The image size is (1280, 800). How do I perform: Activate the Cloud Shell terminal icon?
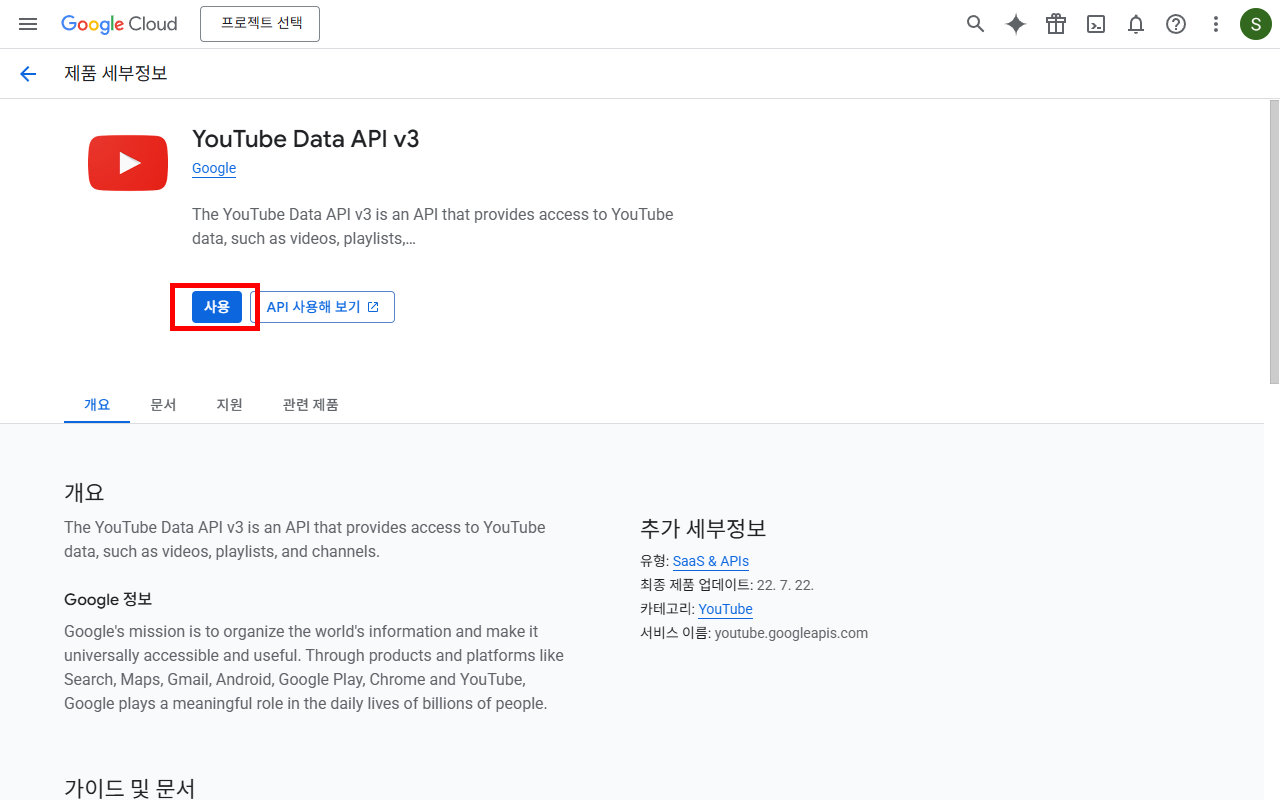(1096, 24)
